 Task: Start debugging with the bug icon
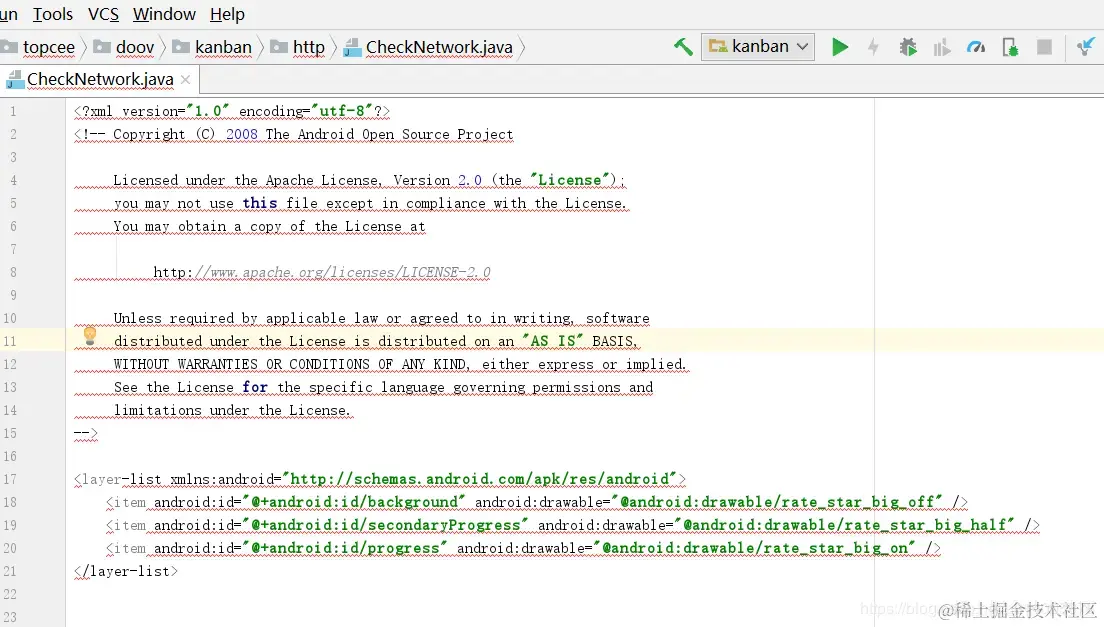908,47
